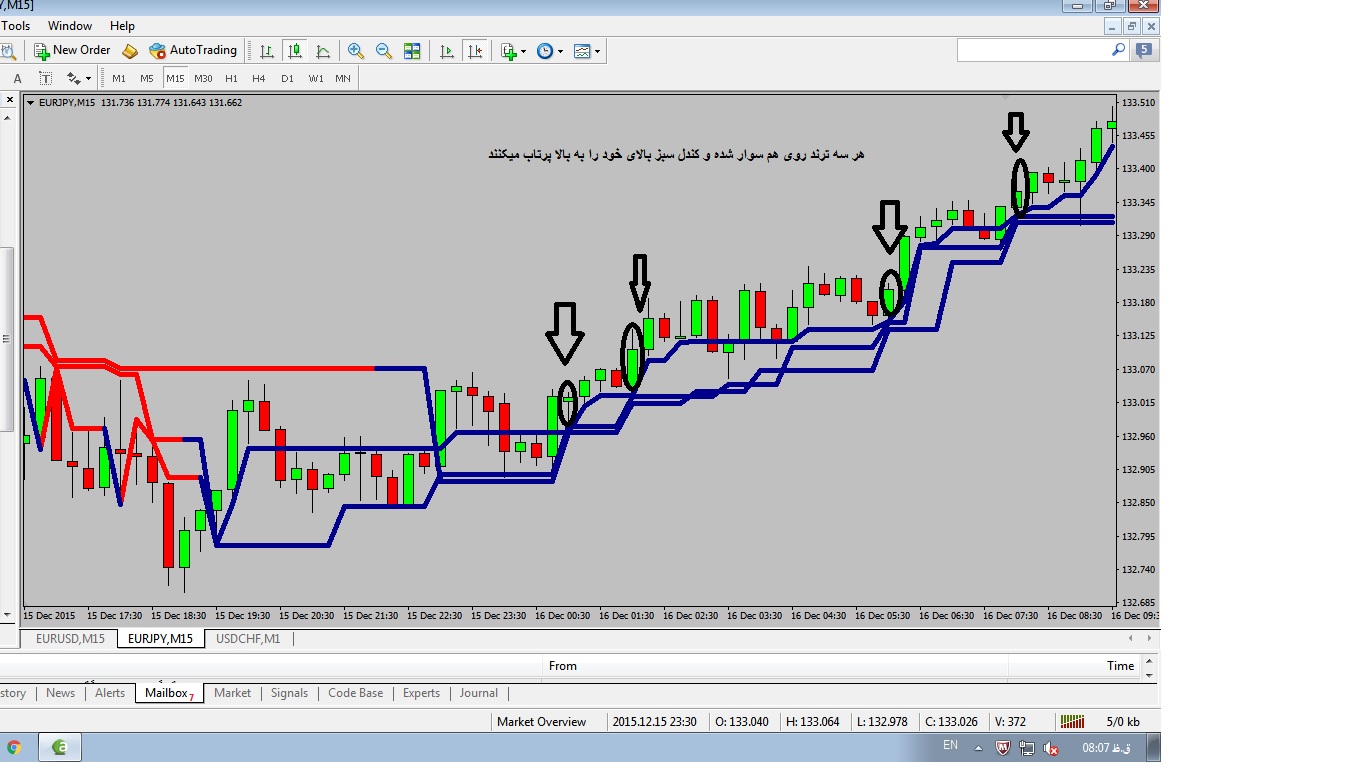1366x768 pixels.
Task: Click the EURJPY,M15 chart title triangle
Action: click(30, 102)
